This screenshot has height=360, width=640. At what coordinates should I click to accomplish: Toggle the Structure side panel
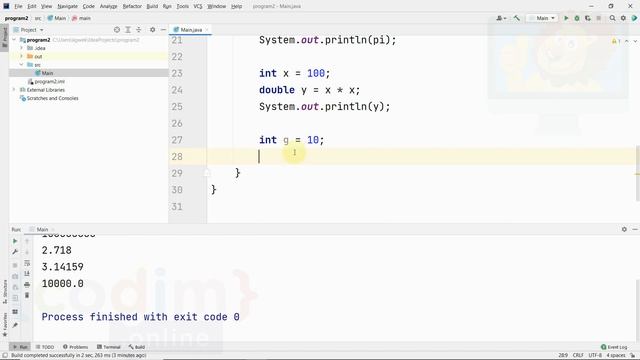5,291
